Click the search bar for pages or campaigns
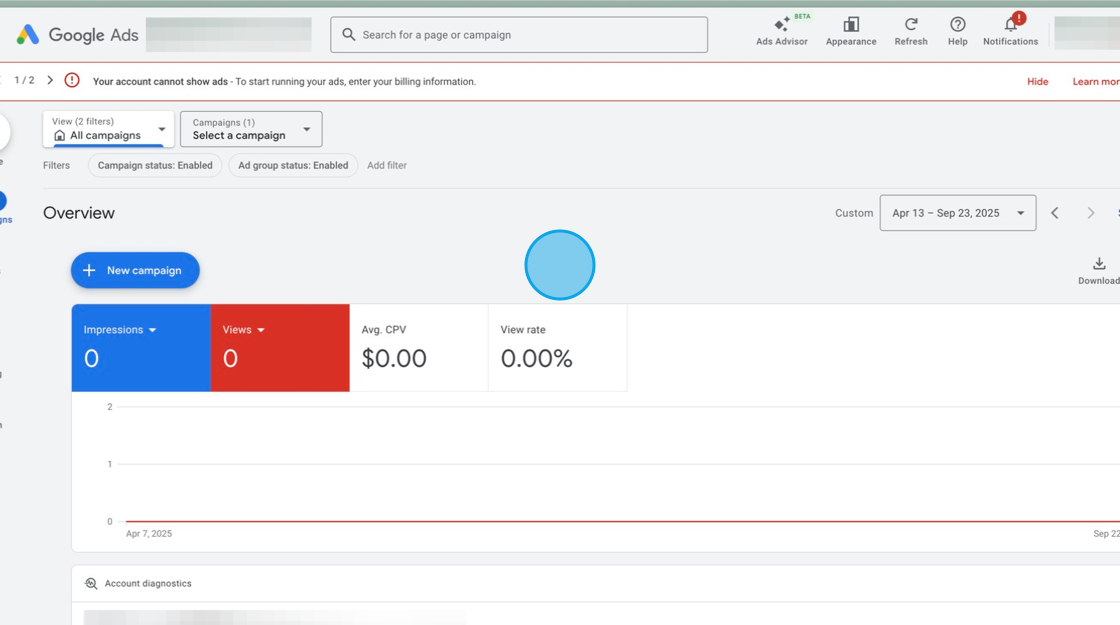 click(x=519, y=34)
